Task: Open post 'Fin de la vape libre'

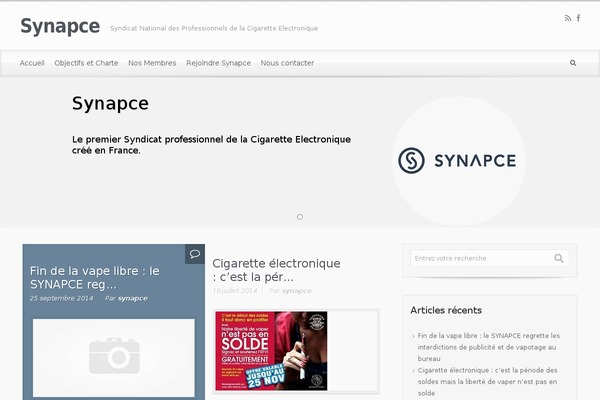Action: pyautogui.click(x=95, y=278)
